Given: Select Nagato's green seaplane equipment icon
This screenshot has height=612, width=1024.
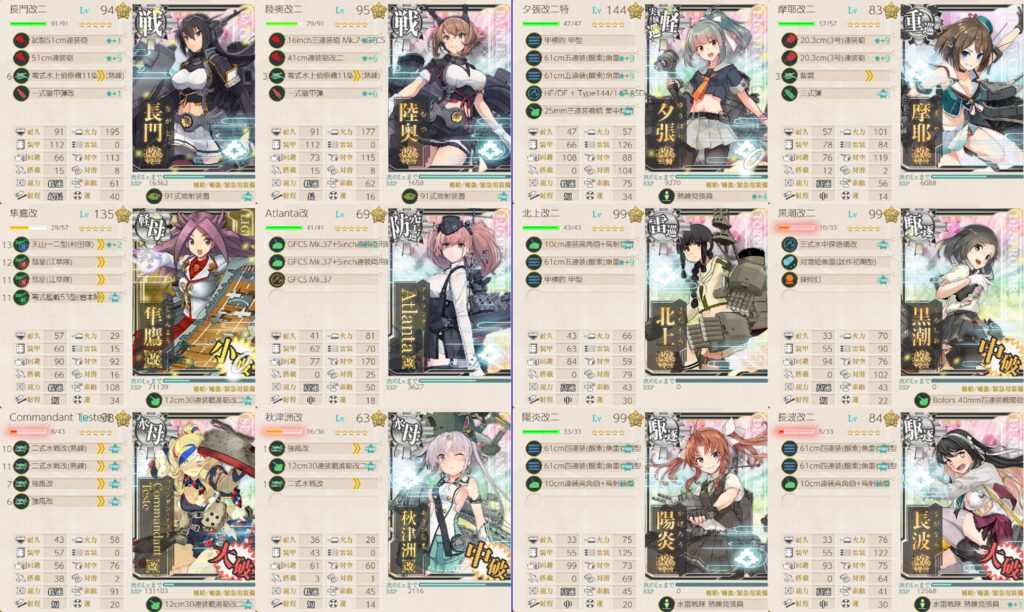Looking at the screenshot, I should pos(21,76).
